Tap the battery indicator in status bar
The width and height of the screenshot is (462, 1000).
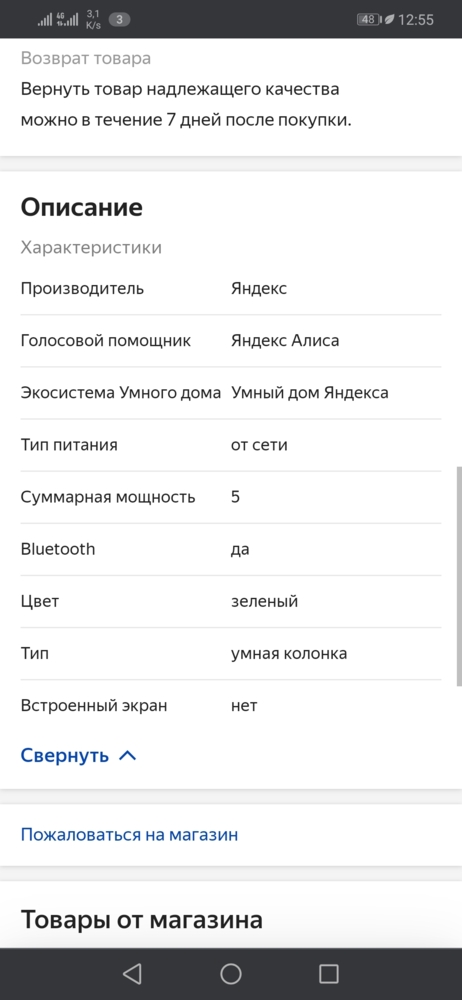pyautogui.click(x=369, y=20)
